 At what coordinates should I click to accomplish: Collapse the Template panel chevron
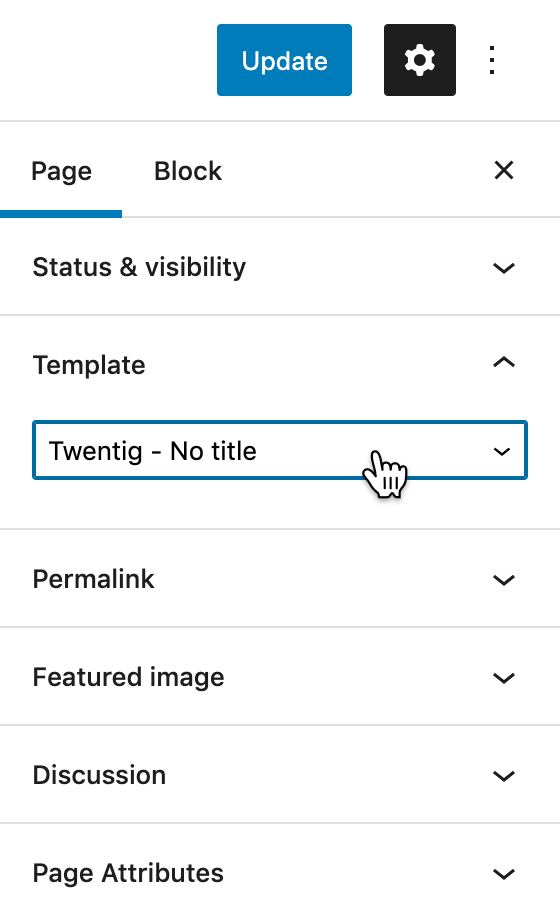[504, 363]
